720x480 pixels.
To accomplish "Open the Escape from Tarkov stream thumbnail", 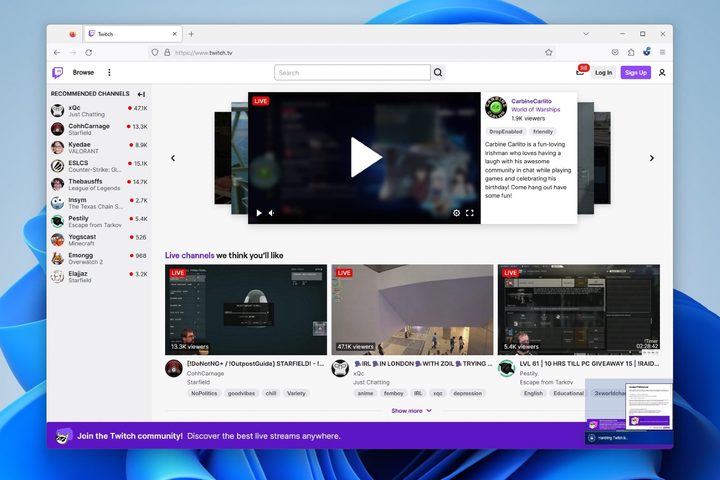I will [579, 310].
